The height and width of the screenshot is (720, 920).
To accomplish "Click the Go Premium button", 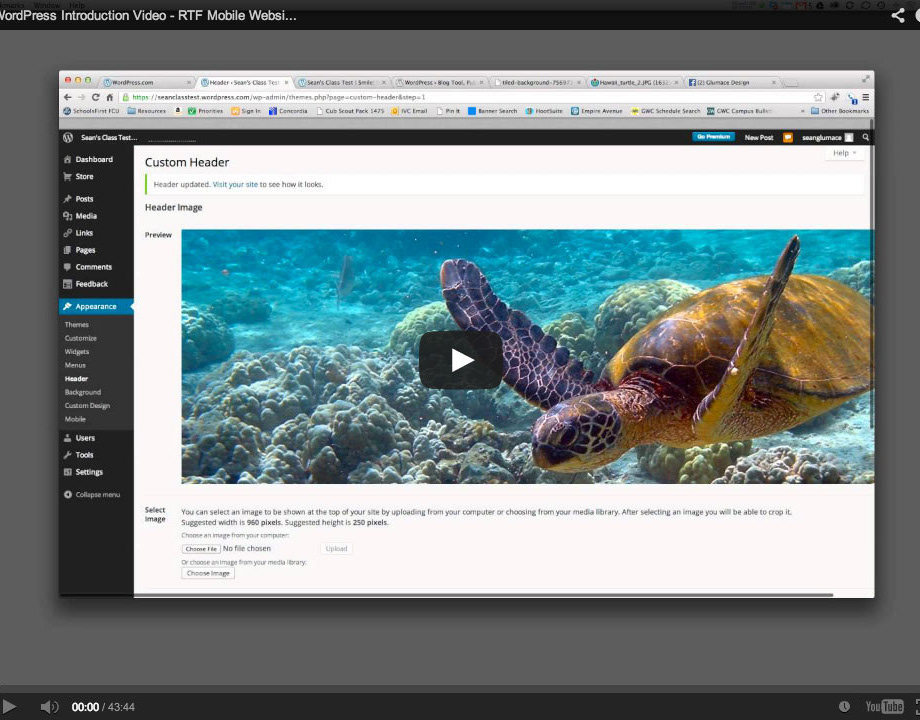I will point(713,137).
